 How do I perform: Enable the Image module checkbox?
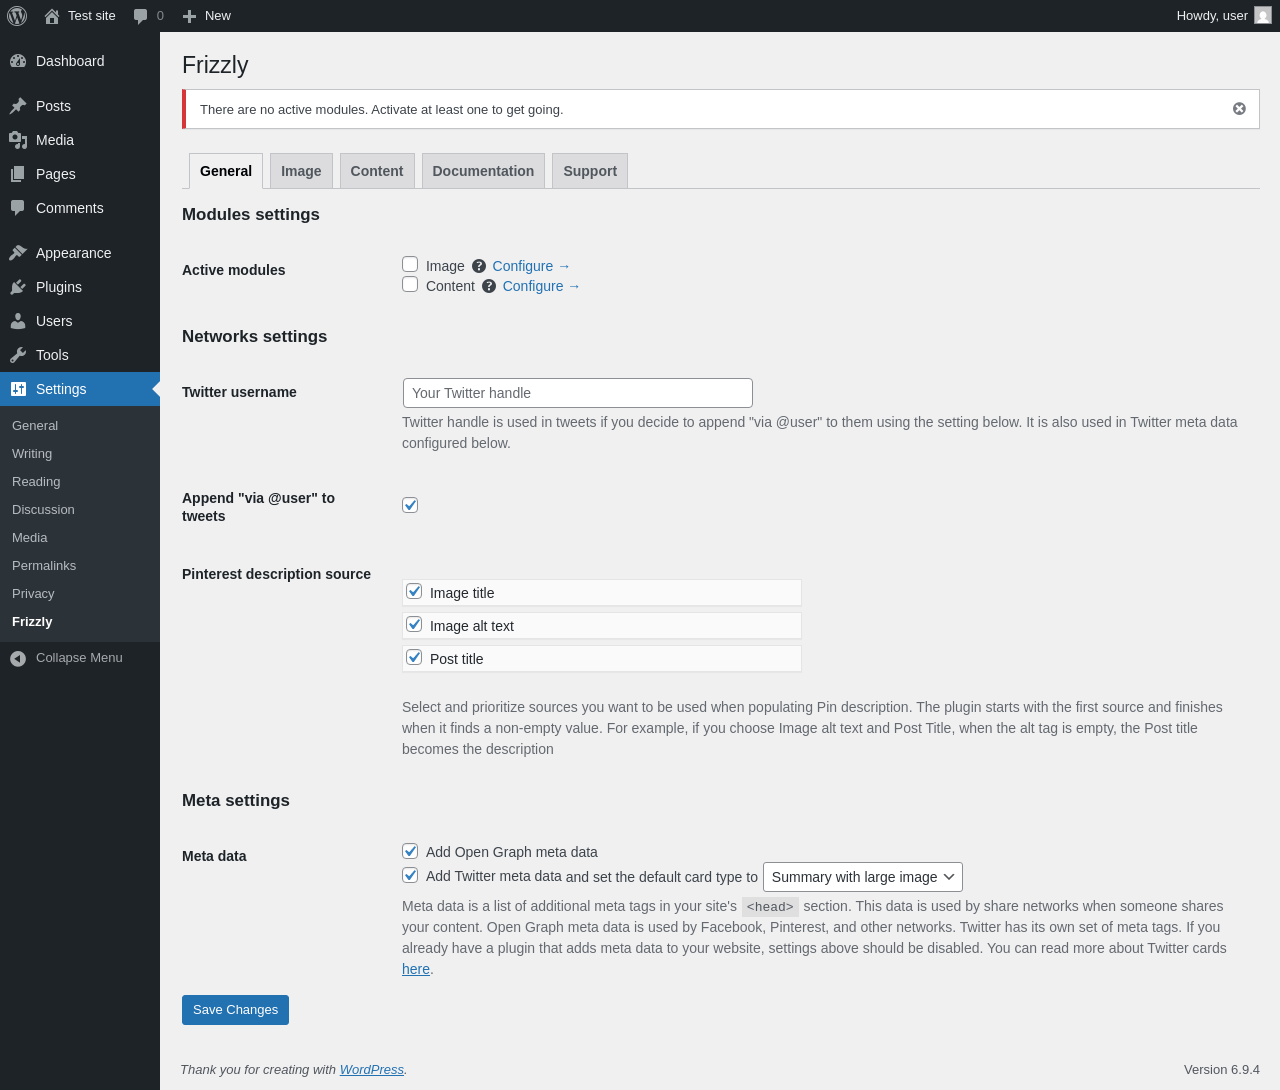click(x=410, y=264)
